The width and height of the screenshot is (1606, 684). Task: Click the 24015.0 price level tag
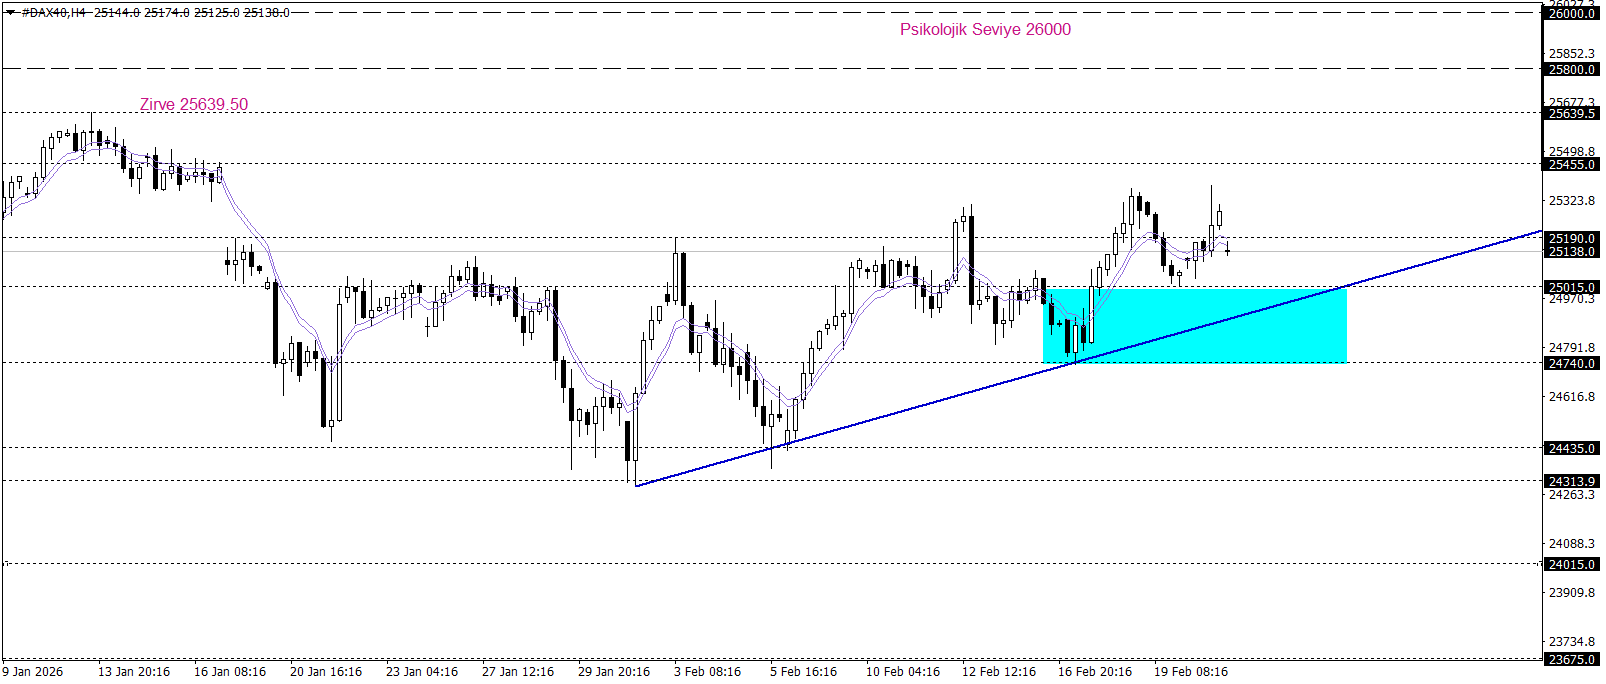(1571, 565)
